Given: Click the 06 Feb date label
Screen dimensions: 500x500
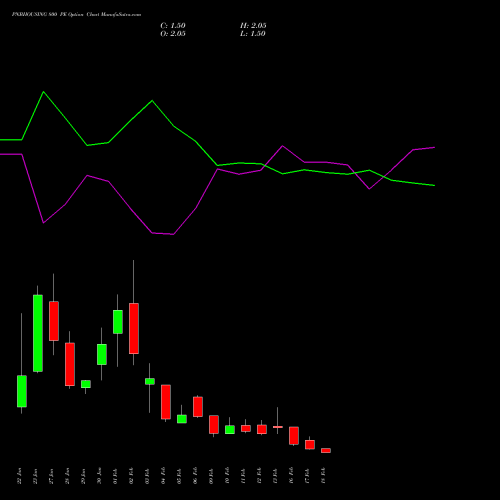Looking at the screenshot, I should (x=195, y=476).
